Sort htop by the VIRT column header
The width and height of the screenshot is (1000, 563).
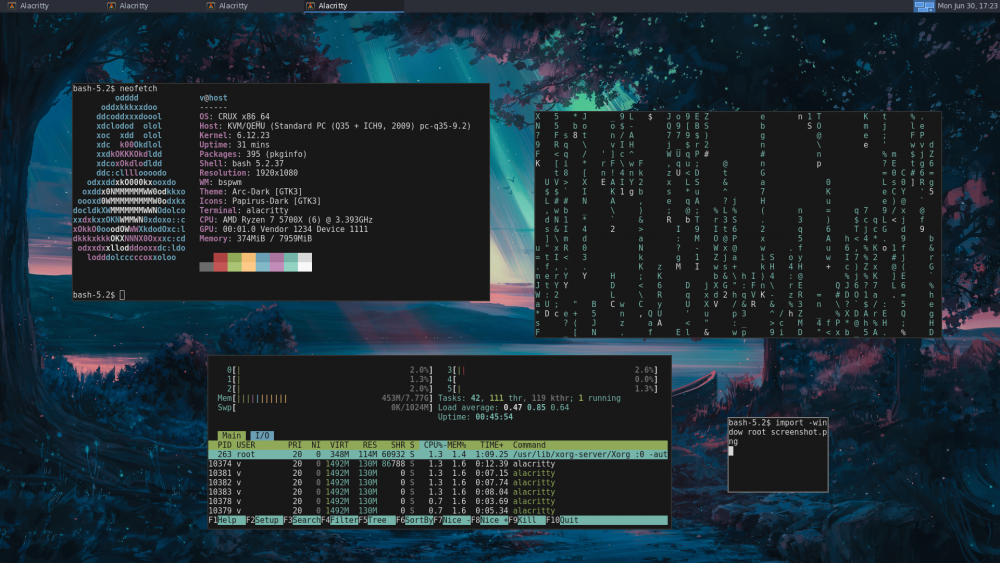(339, 445)
